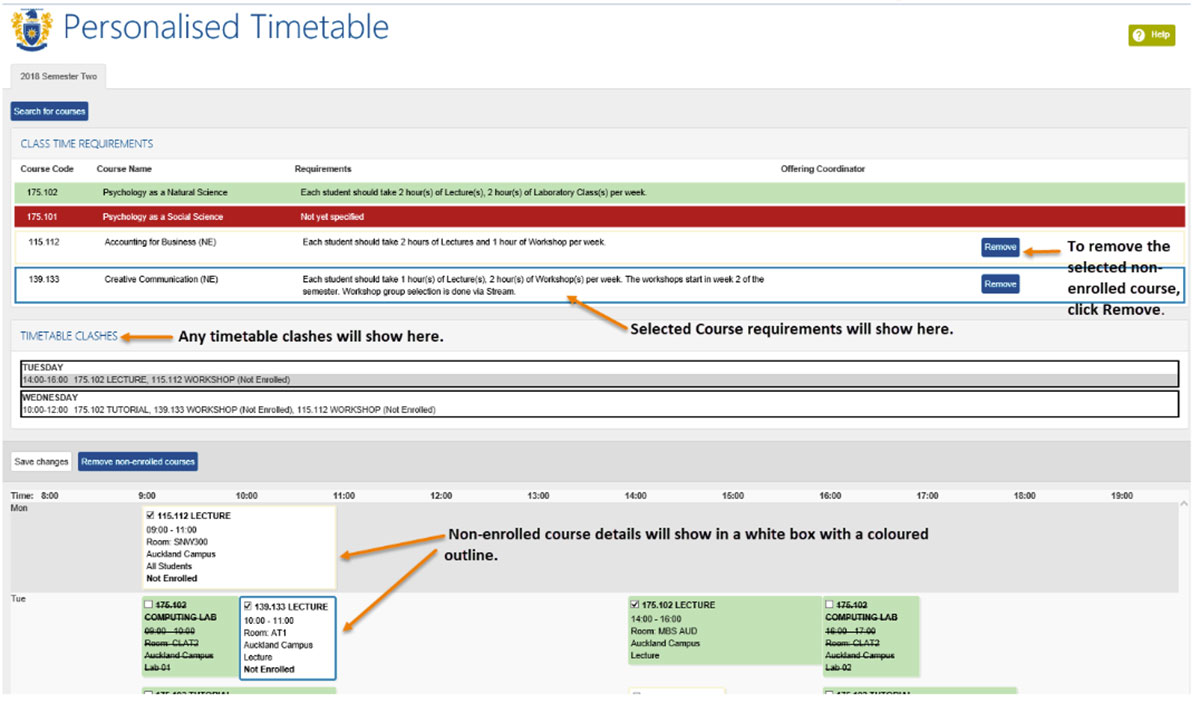The width and height of the screenshot is (1200, 720).
Task: Click the Save changes button
Action: (41, 461)
